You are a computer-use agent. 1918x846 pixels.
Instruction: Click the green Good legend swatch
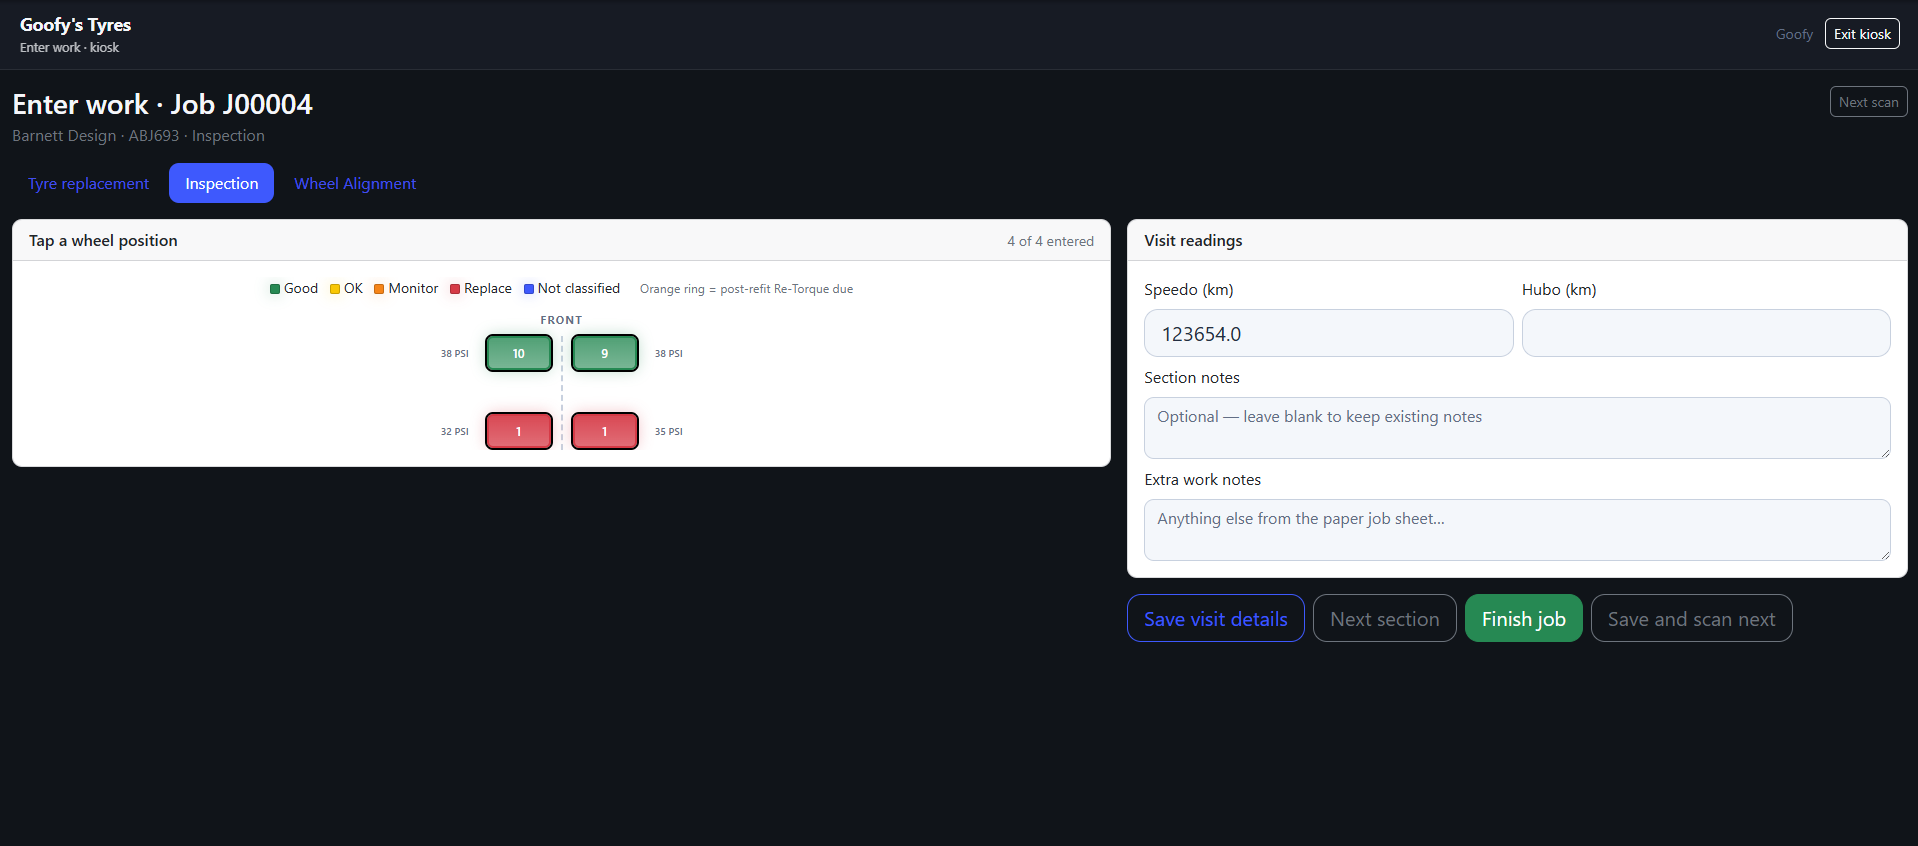(275, 289)
